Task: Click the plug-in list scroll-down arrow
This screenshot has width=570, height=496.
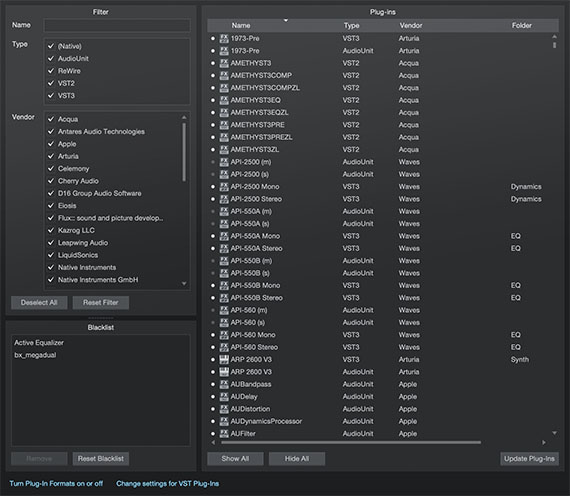Action: [x=554, y=433]
